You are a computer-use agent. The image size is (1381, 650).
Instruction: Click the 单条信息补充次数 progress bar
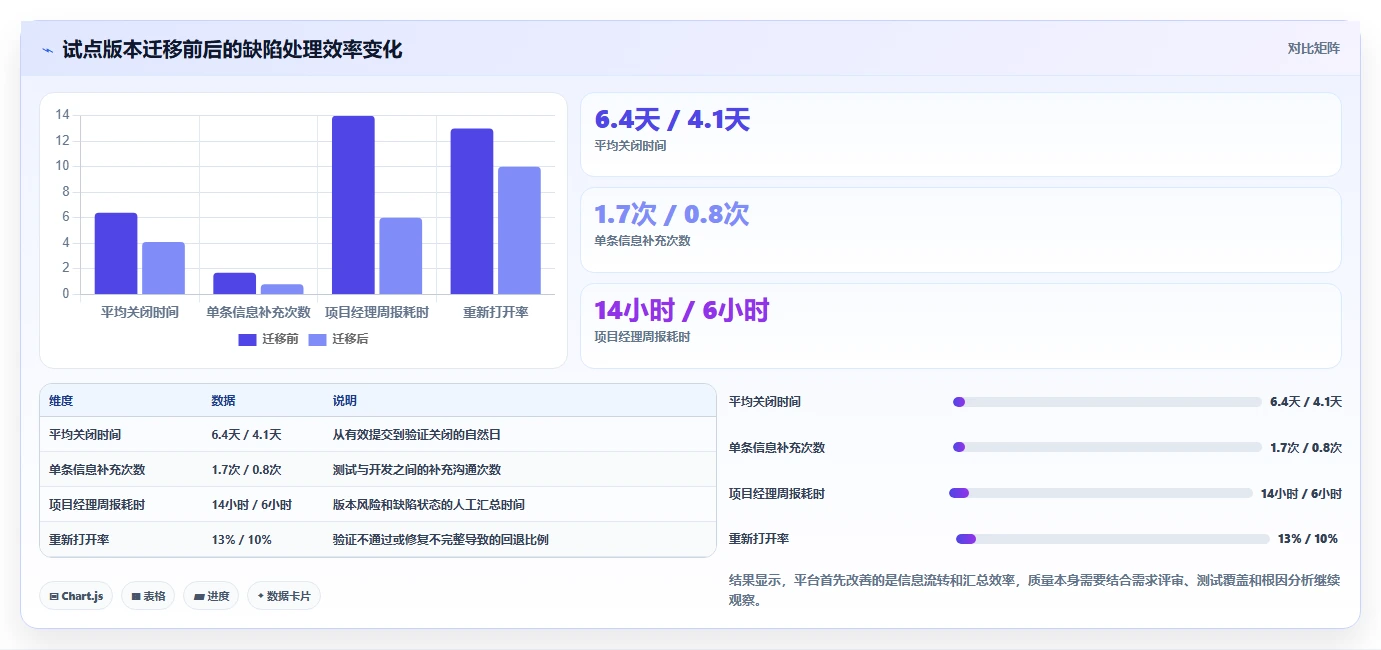(1107, 447)
